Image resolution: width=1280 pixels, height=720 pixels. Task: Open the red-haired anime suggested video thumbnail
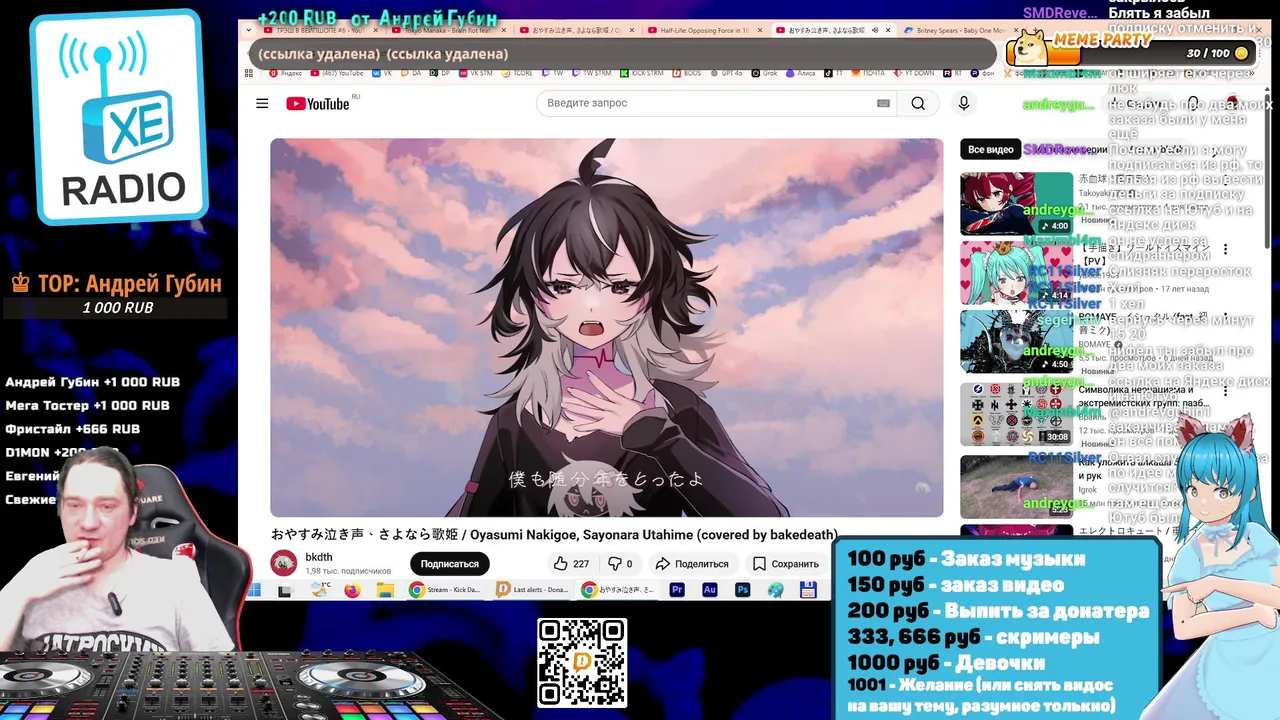pyautogui.click(x=1016, y=203)
